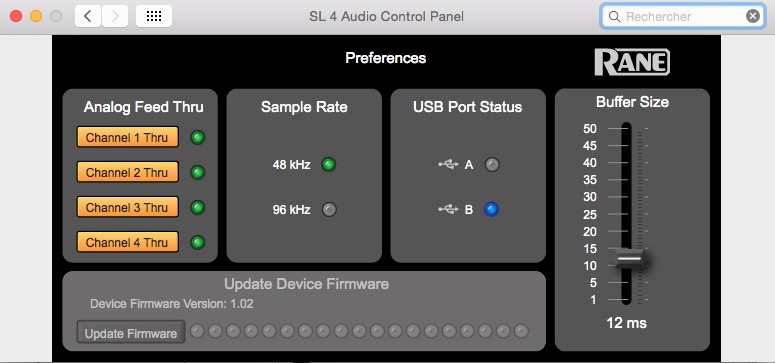
Task: Go back with the left chevron
Action: [x=88, y=16]
